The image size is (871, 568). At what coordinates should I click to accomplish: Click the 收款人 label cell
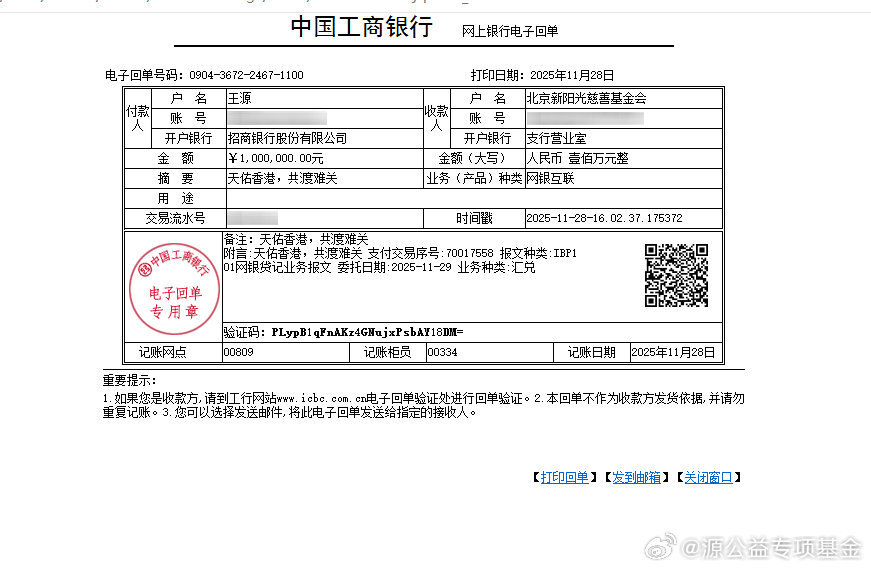(x=437, y=118)
